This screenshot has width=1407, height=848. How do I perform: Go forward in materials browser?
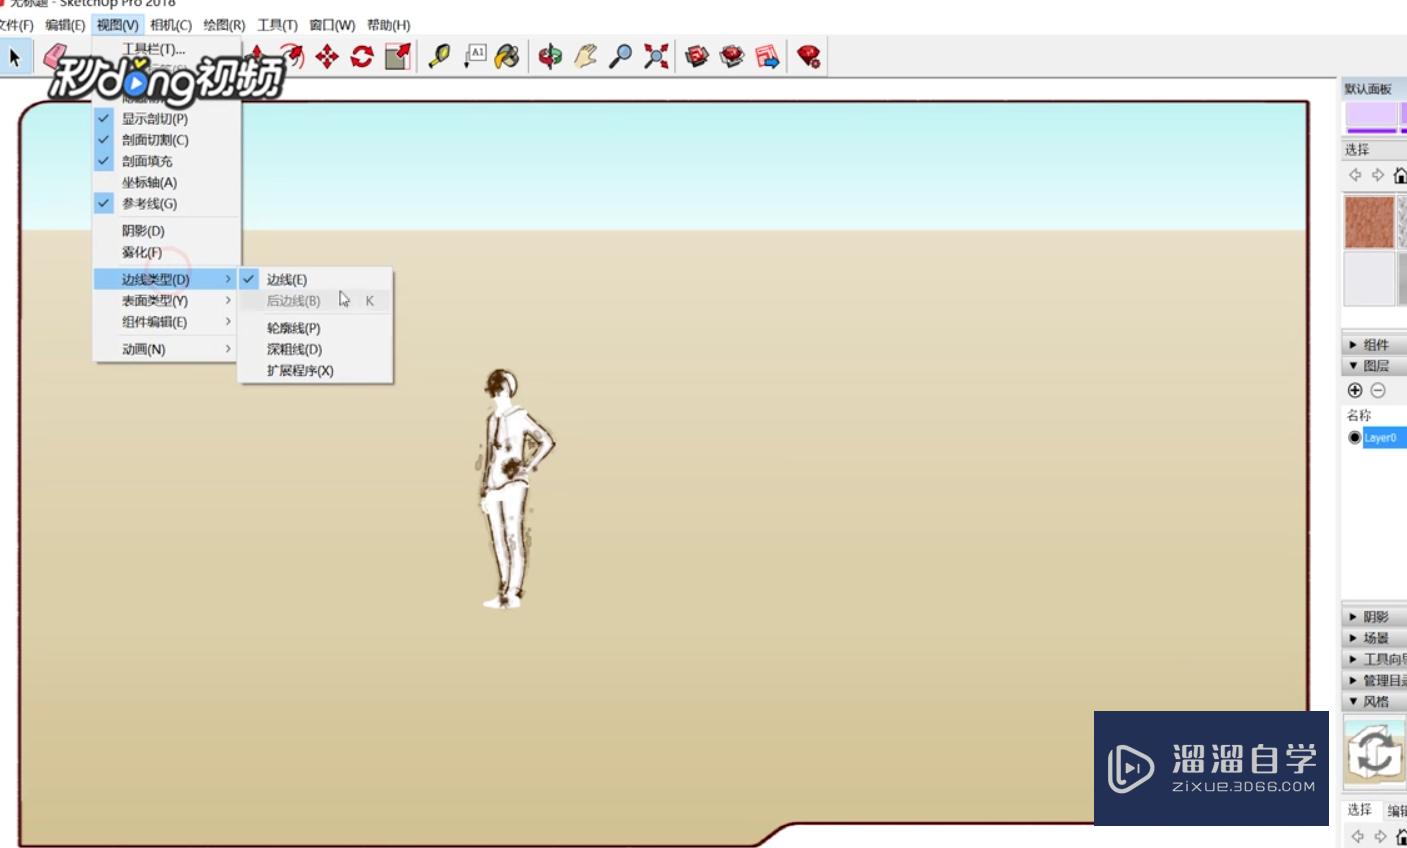[x=1378, y=175]
